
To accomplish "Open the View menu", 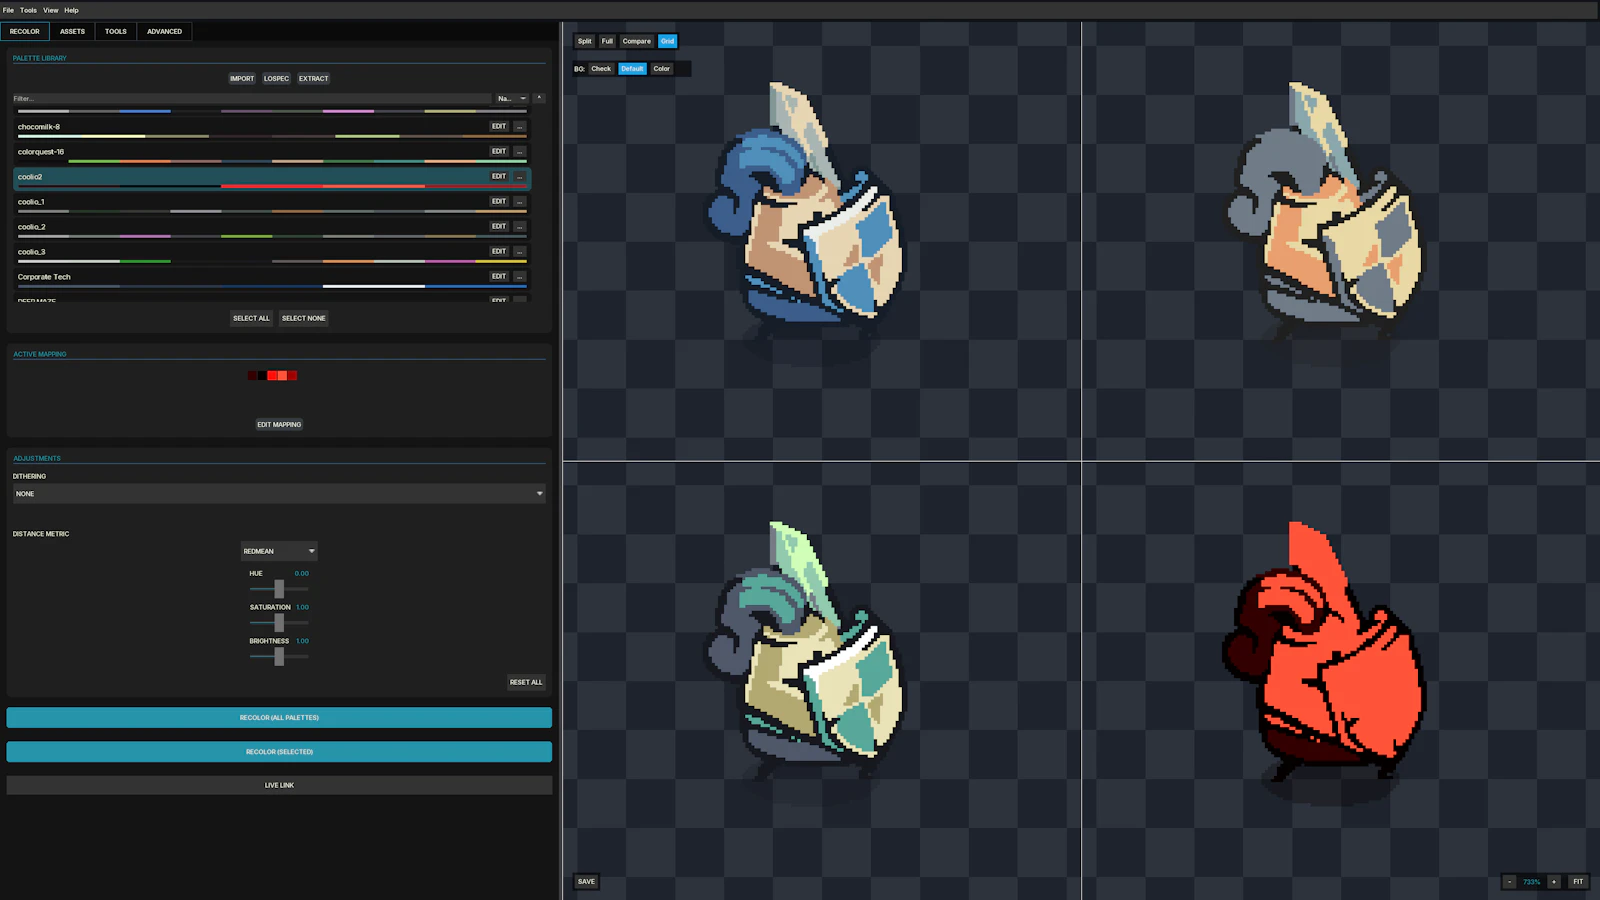I will coord(50,10).
